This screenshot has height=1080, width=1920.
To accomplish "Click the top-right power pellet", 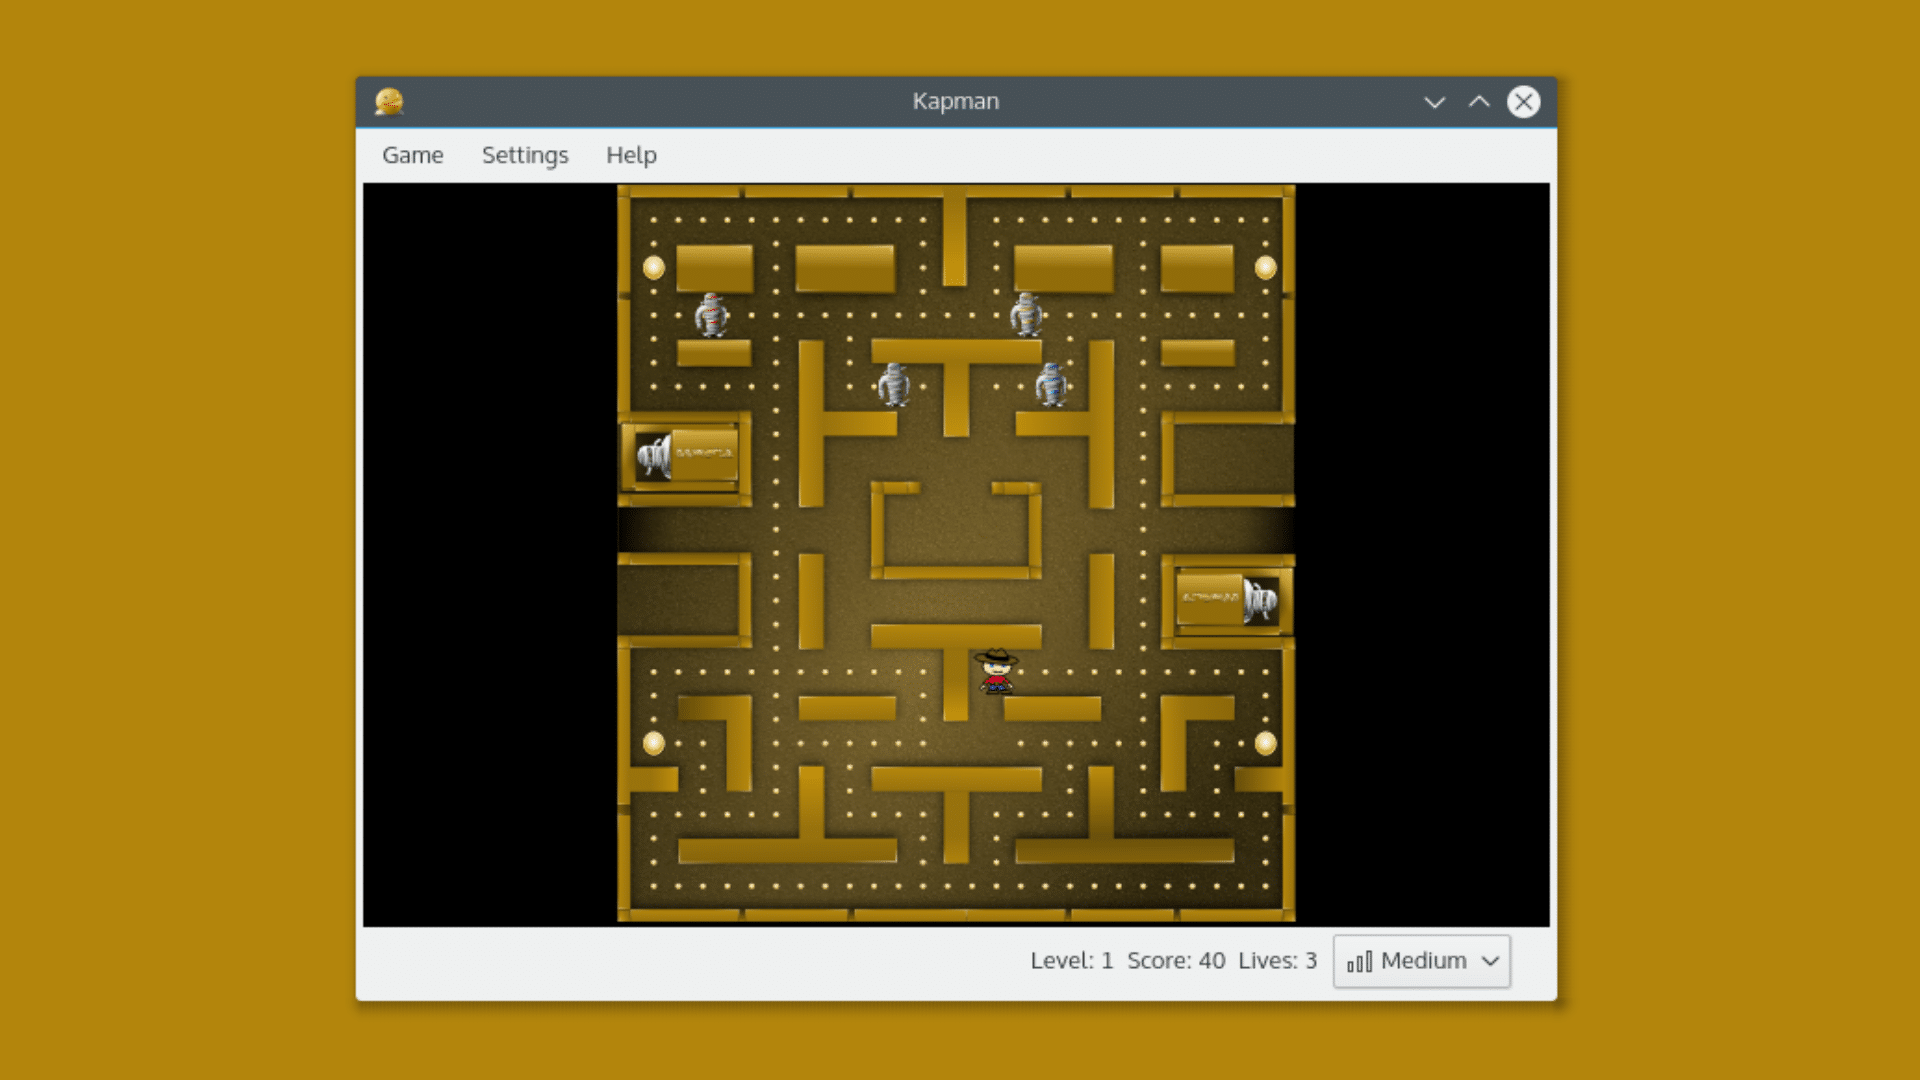I will click(x=1265, y=267).
